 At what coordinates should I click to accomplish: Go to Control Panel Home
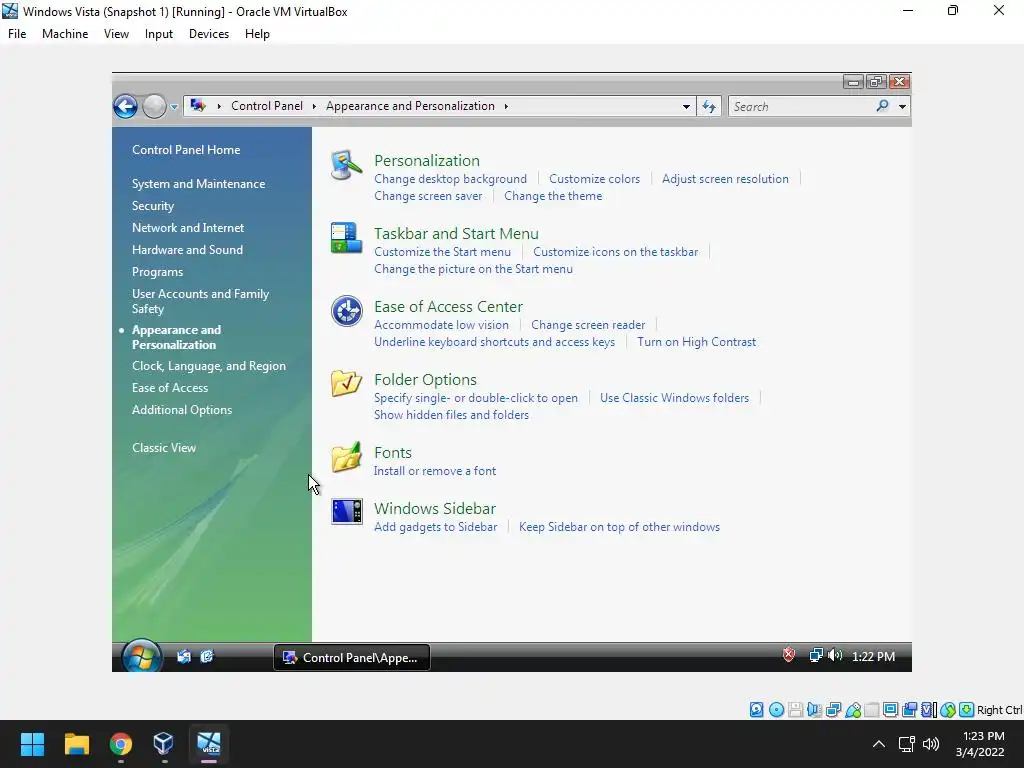point(186,150)
